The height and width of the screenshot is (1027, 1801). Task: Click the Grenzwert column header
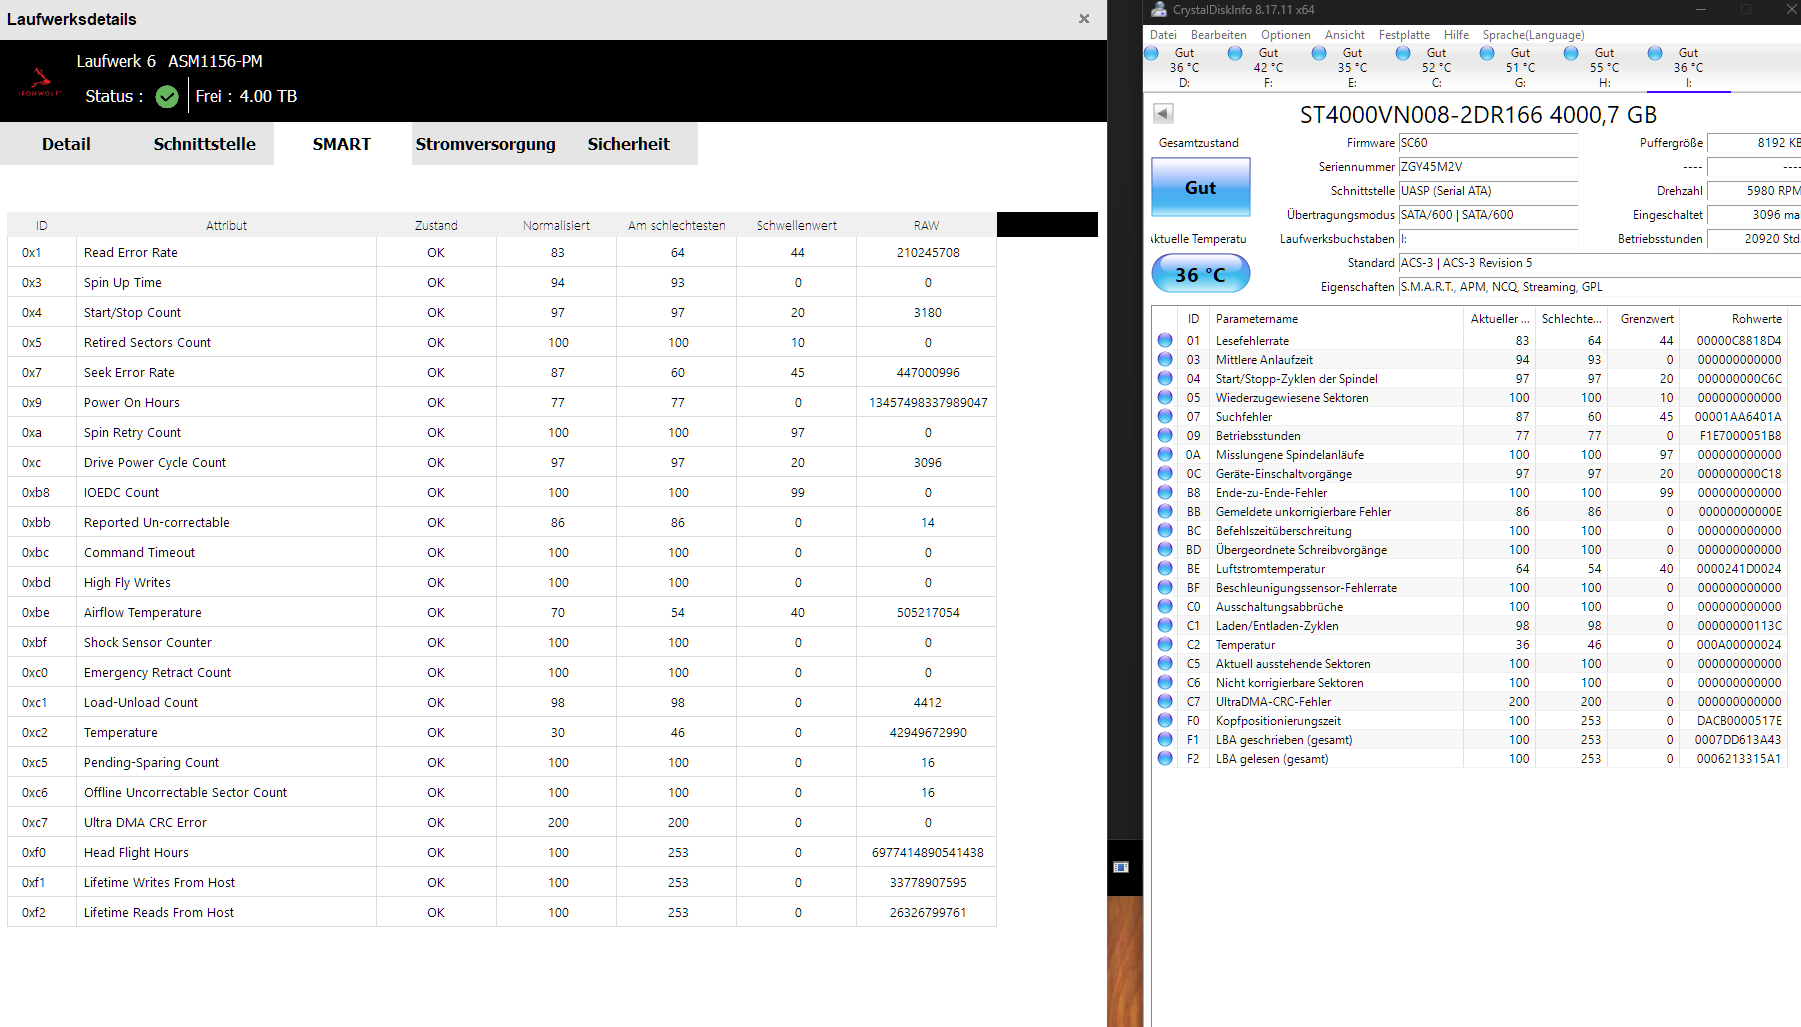1646,319
